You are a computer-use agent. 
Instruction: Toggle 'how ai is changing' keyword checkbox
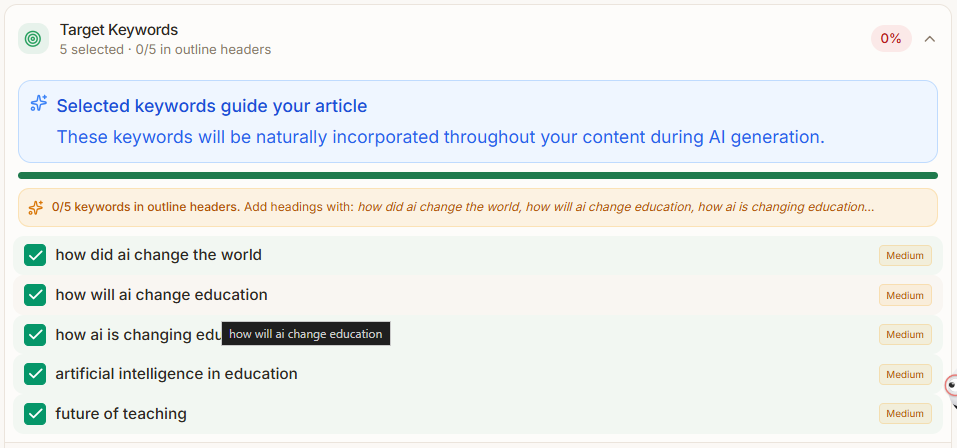click(x=35, y=334)
